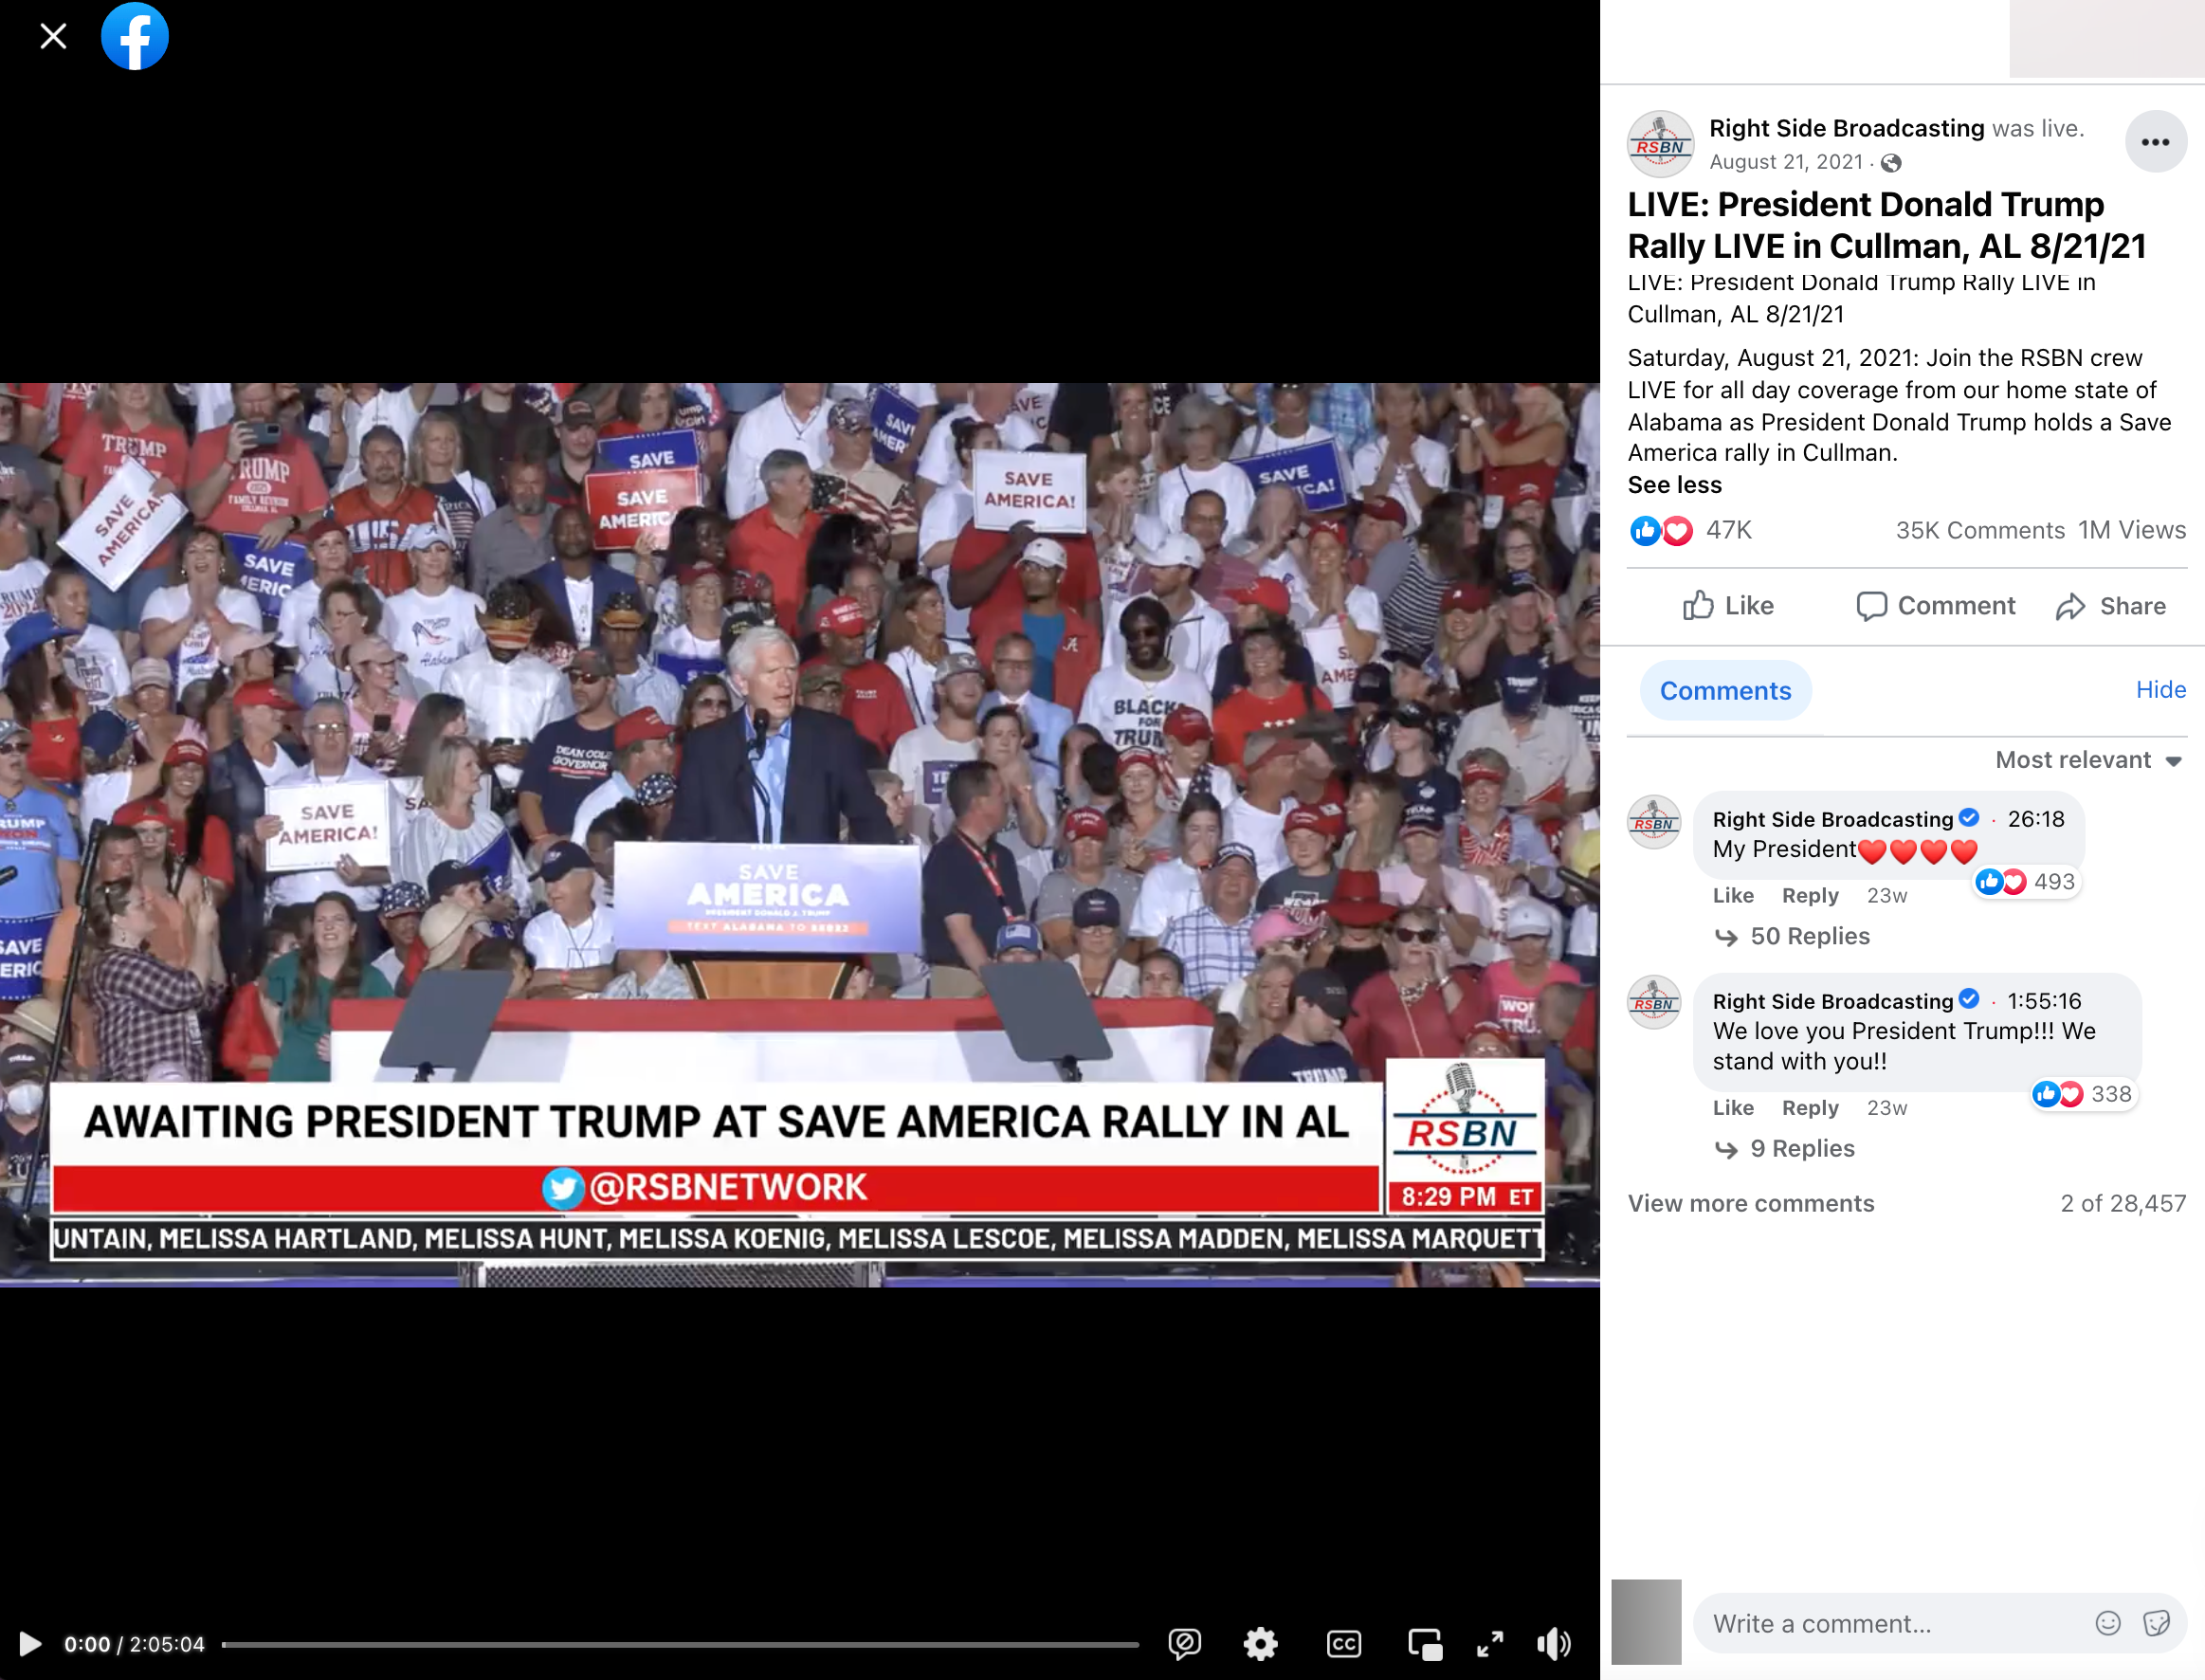Mute the video volume
2205x1680 pixels.
tap(1554, 1643)
